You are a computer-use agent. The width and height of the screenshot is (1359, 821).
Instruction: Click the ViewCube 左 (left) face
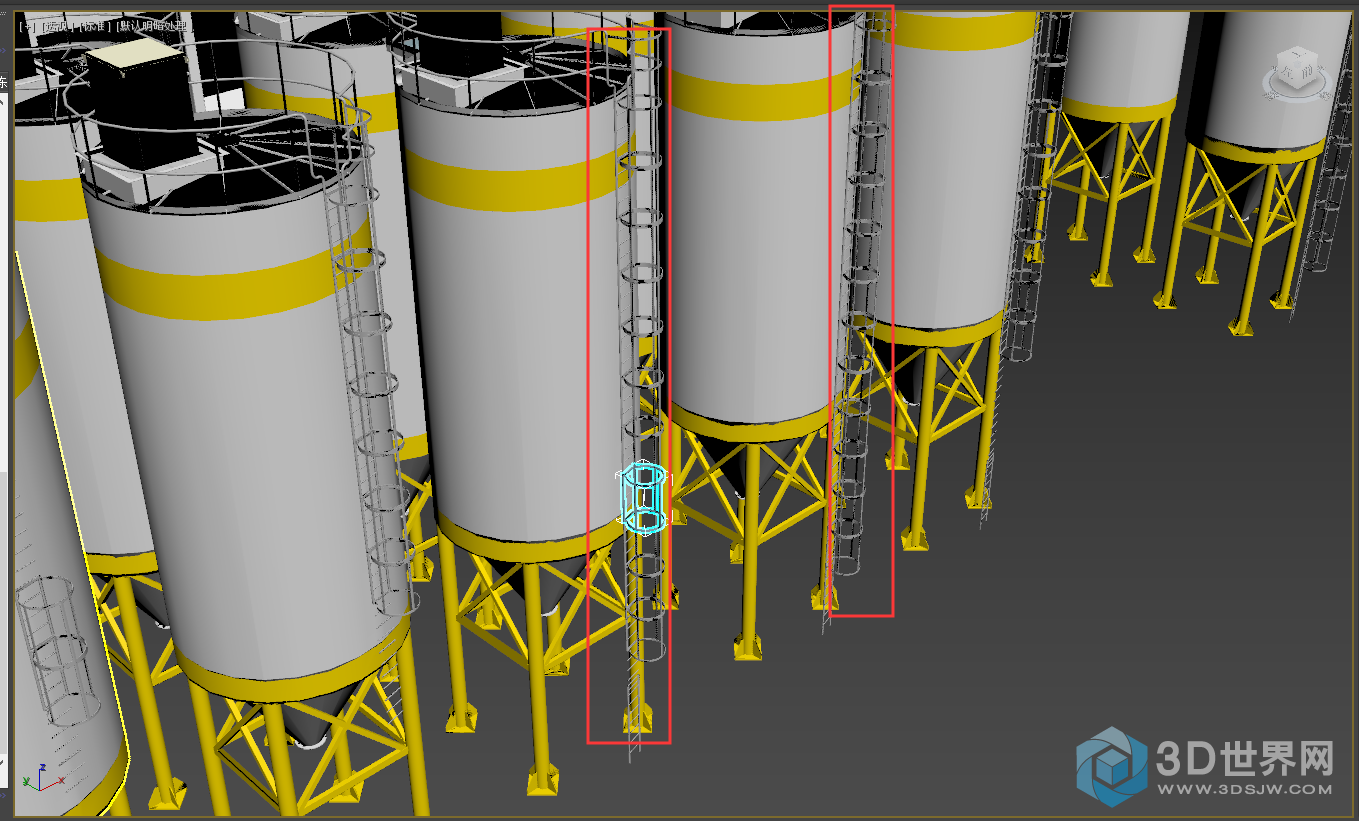1287,72
